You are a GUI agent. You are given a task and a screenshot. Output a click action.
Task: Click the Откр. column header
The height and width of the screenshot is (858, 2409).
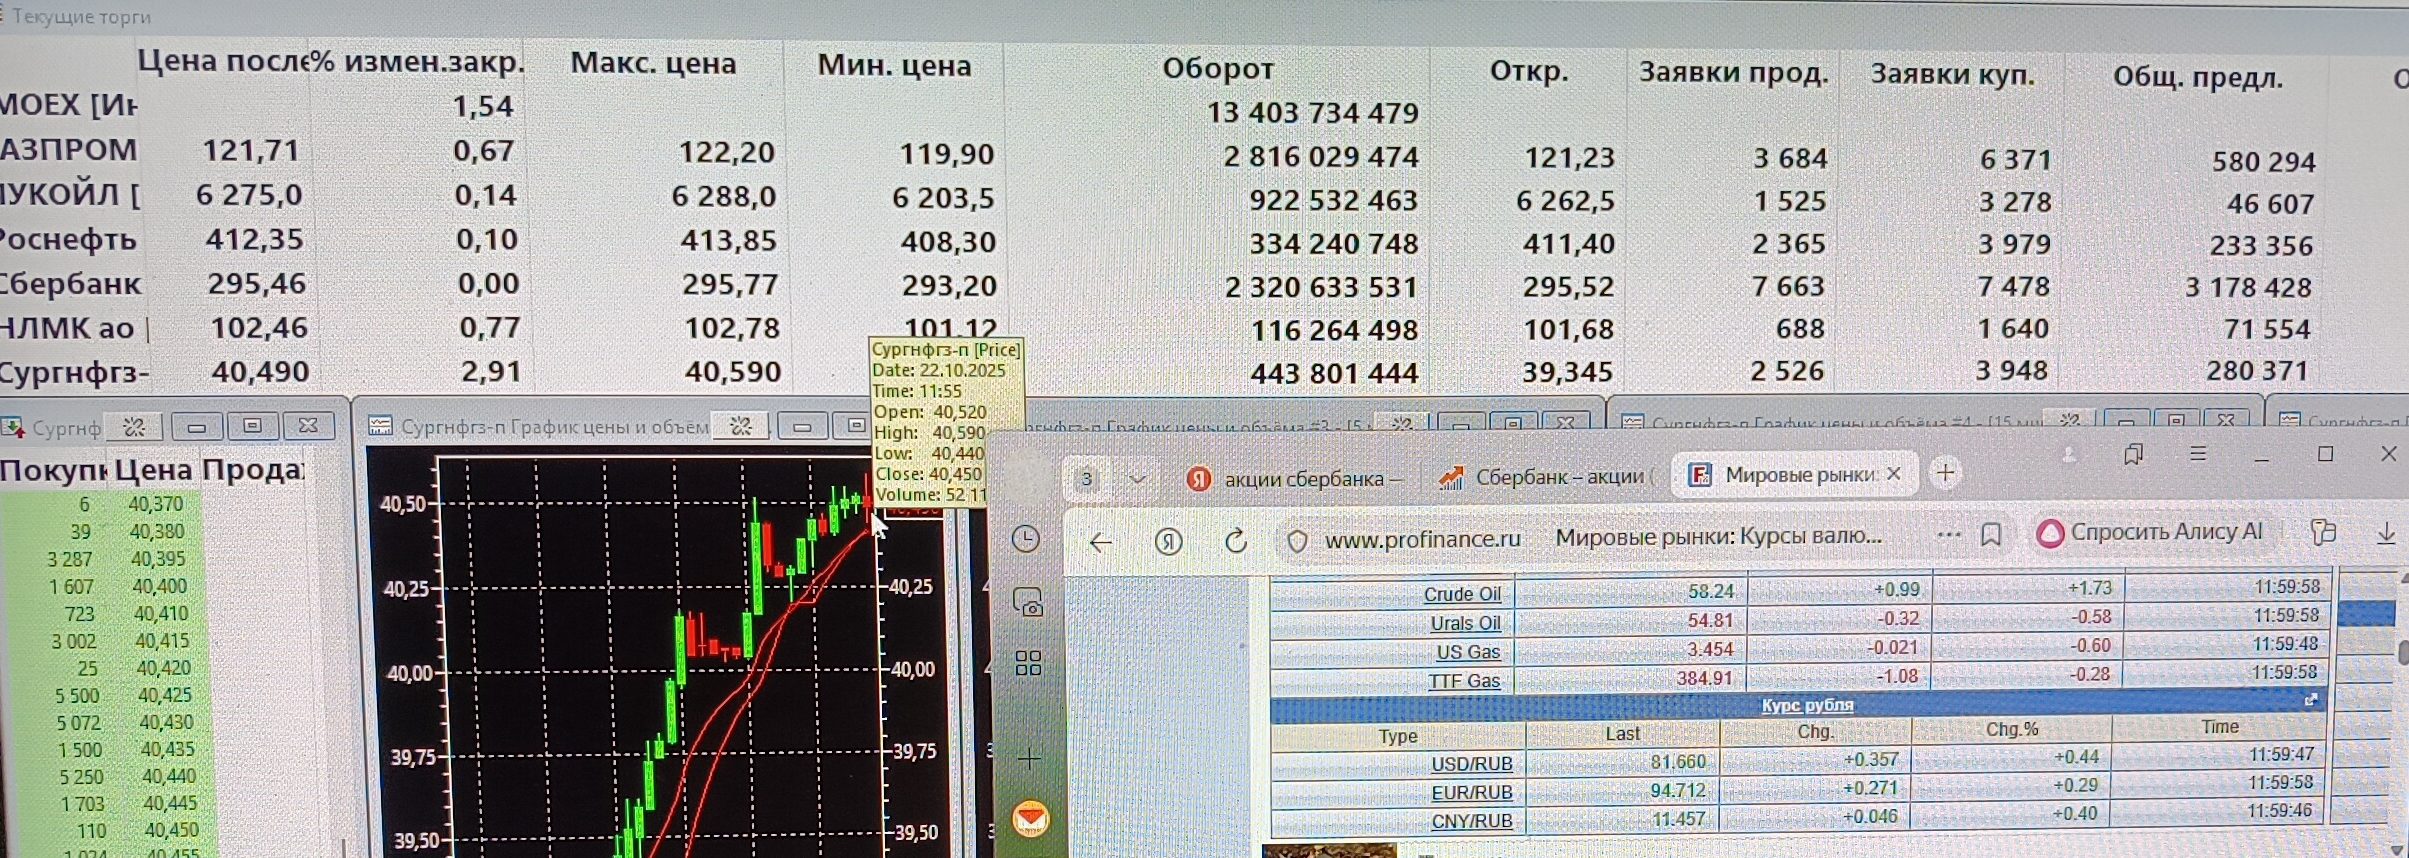click(x=1528, y=72)
